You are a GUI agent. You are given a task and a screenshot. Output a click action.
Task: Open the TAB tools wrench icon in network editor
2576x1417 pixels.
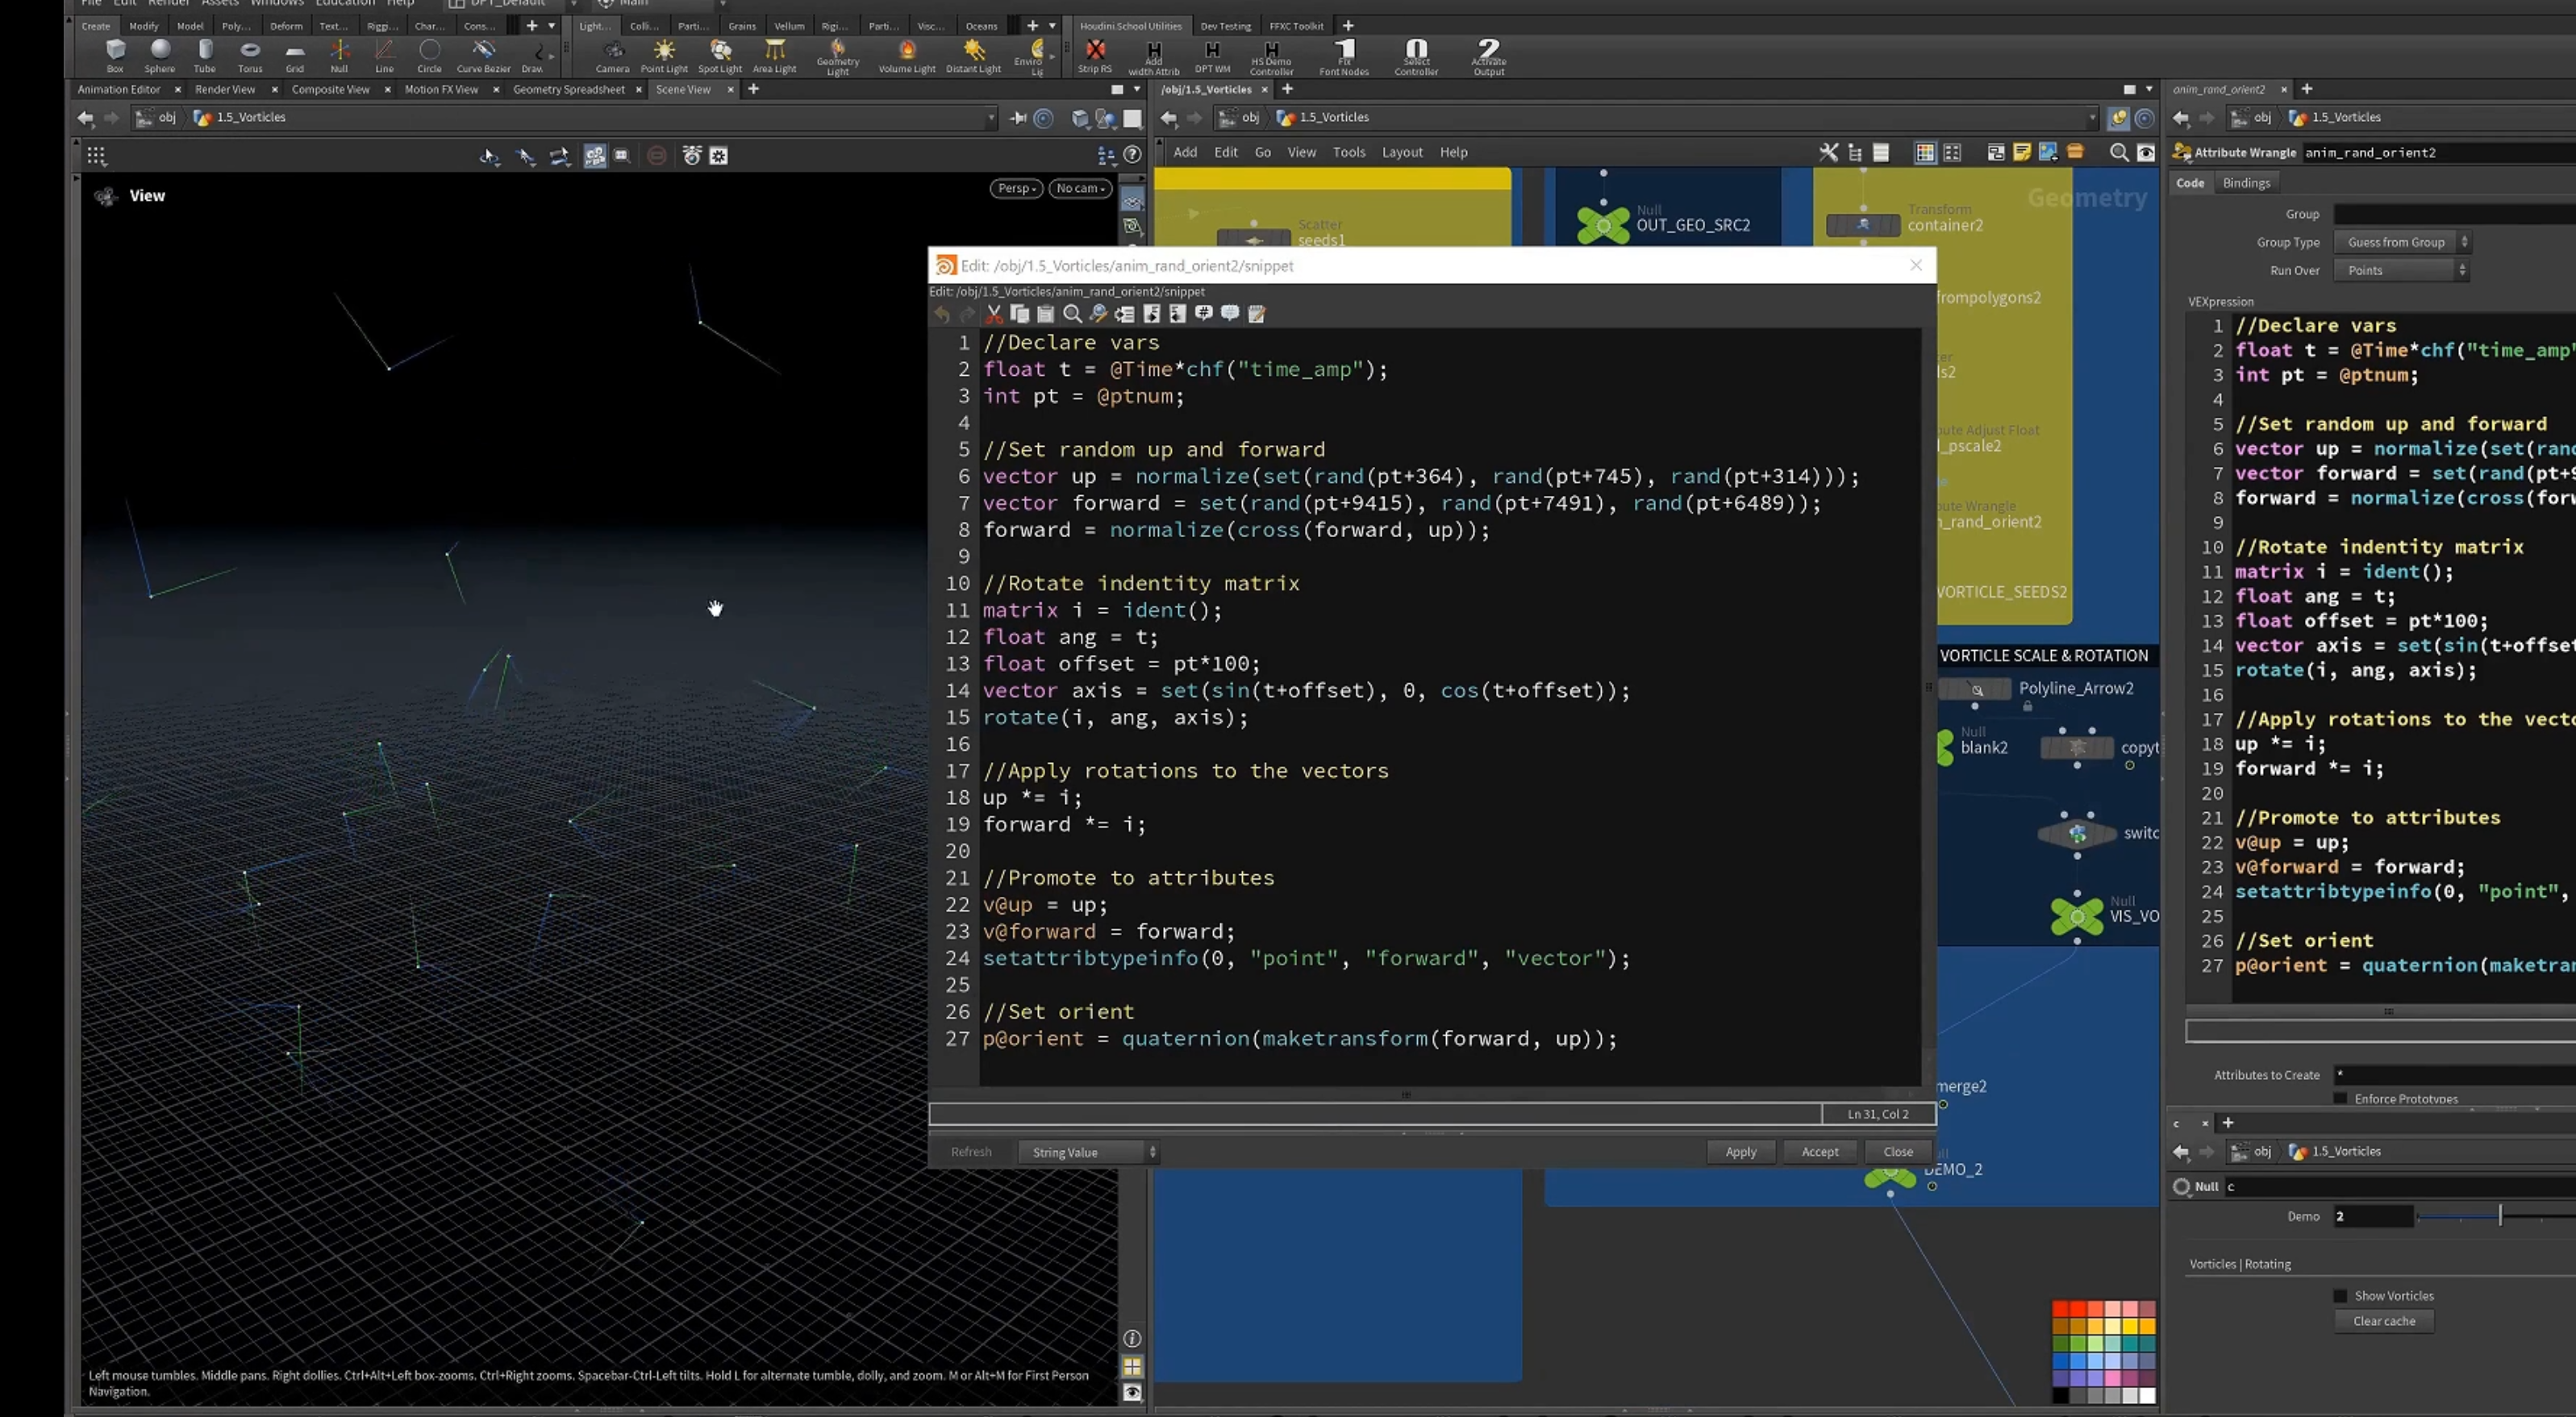click(x=1828, y=152)
